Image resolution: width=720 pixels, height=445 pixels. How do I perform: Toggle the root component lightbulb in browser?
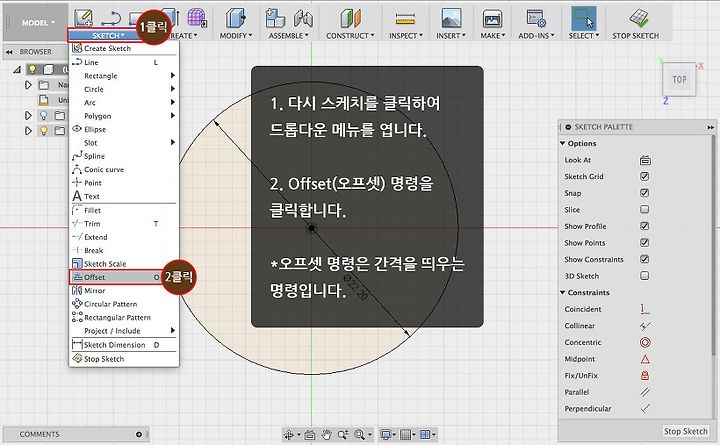pyautogui.click(x=32, y=69)
